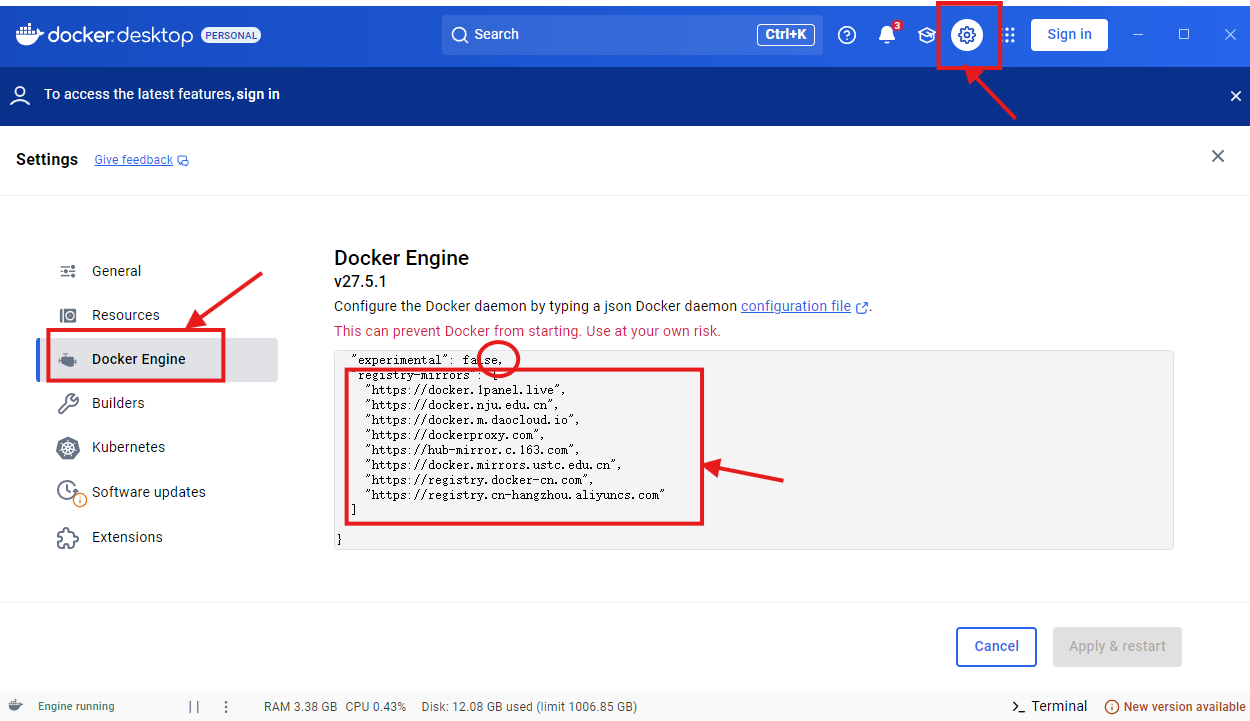Click the search magnifier icon

point(460,35)
